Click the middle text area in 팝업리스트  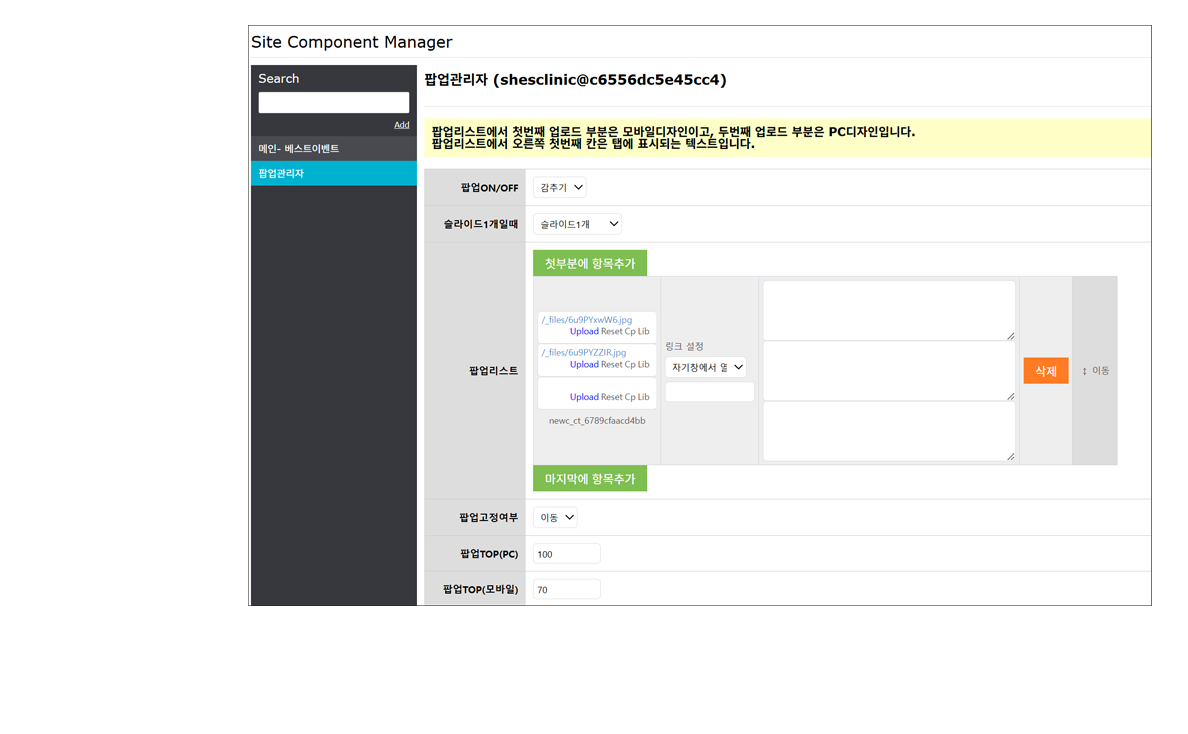(889, 370)
